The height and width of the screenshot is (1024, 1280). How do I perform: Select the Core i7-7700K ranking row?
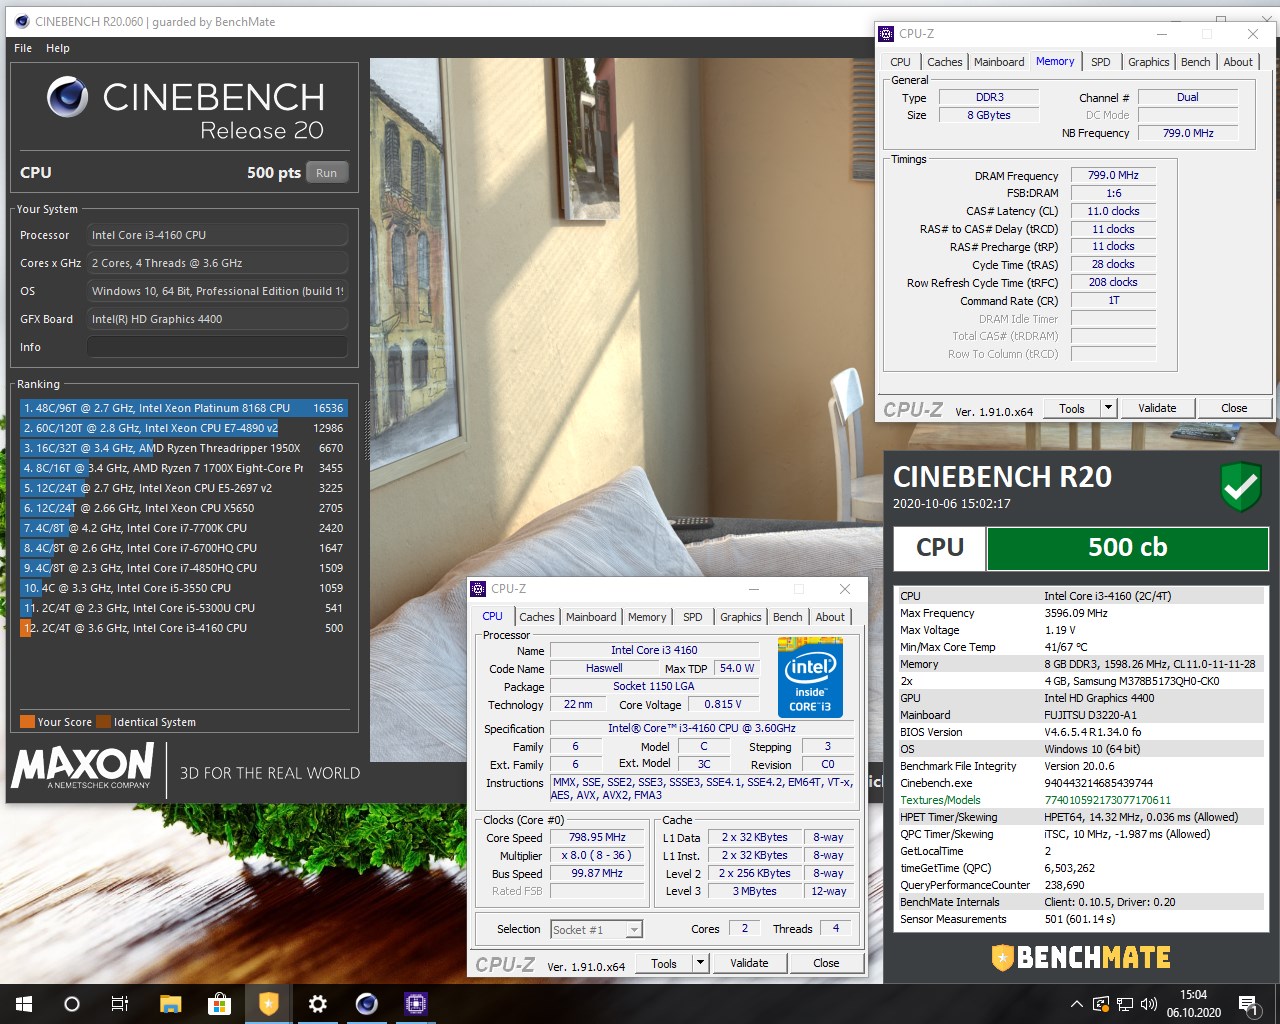[183, 528]
